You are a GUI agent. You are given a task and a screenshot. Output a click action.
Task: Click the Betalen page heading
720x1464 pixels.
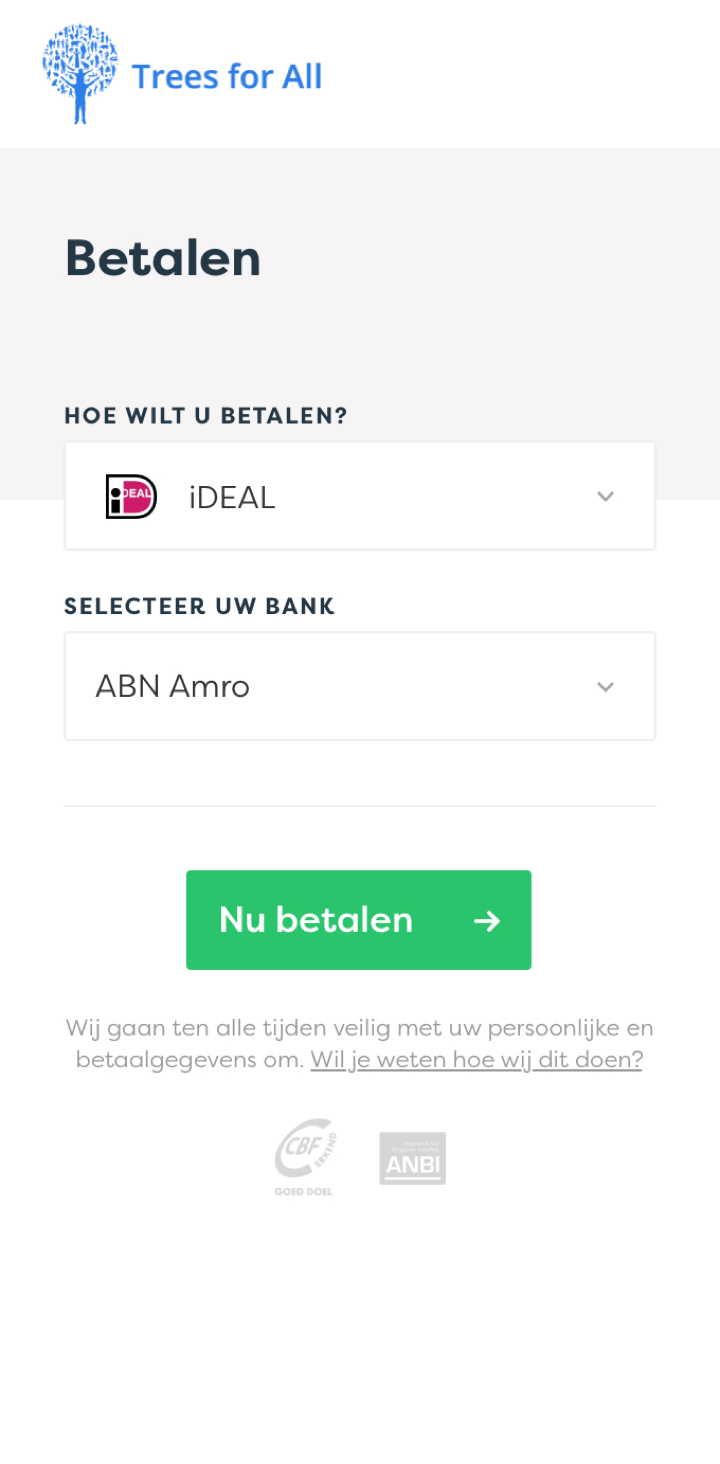(x=163, y=258)
